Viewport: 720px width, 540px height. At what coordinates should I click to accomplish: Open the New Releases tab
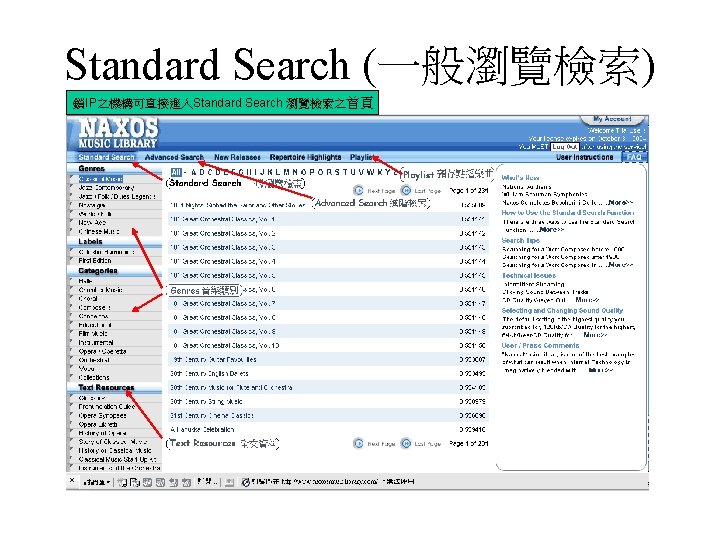click(x=237, y=157)
